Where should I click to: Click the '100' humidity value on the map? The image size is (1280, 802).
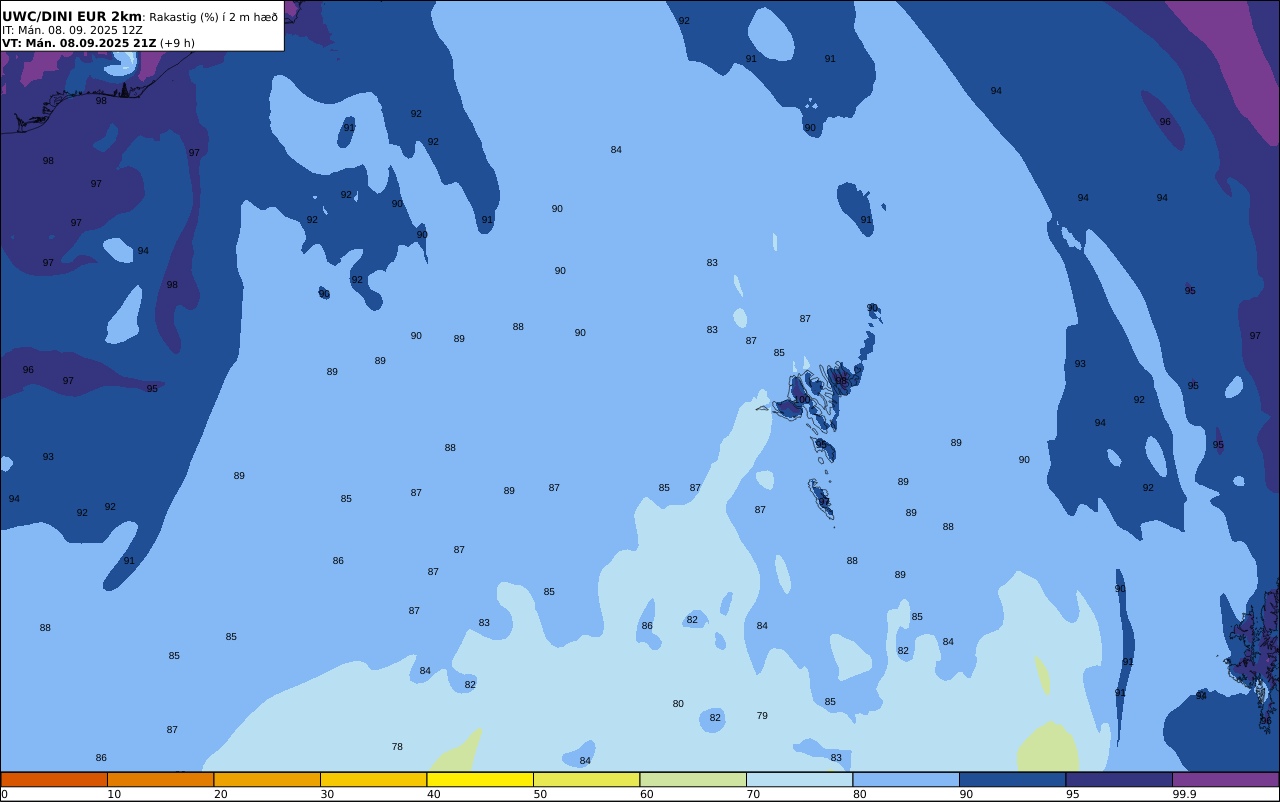tap(802, 399)
